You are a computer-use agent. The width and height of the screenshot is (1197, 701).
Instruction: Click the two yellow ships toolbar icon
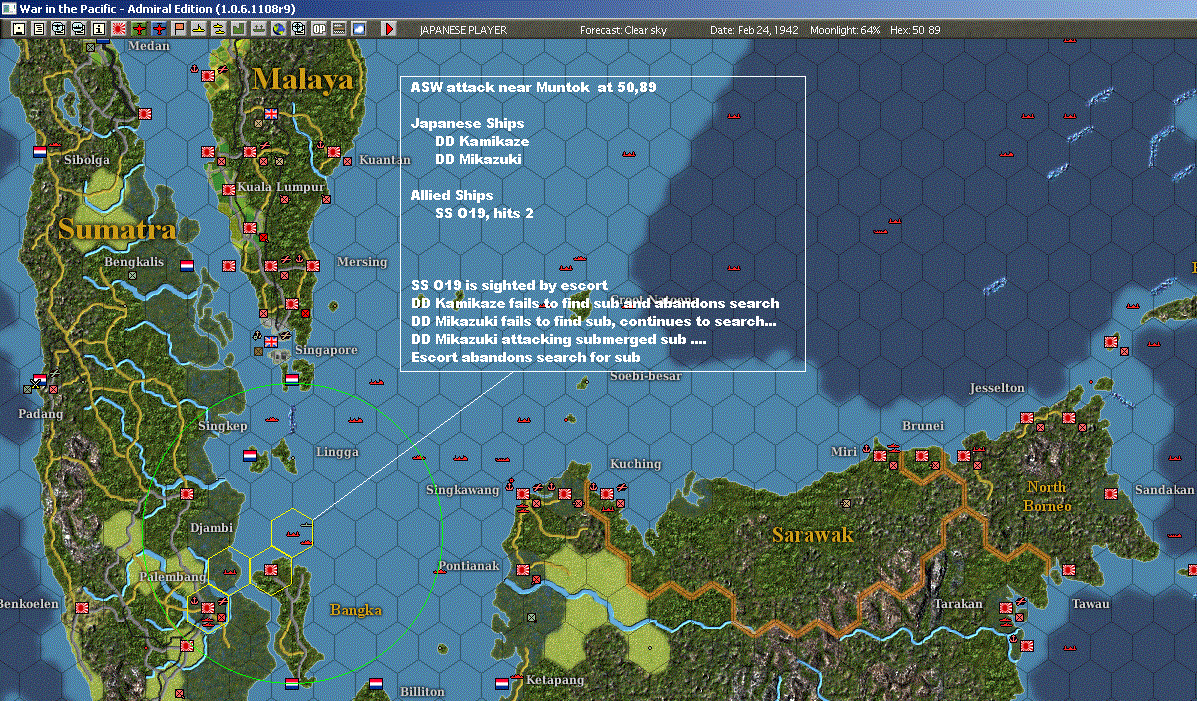[x=218, y=29]
